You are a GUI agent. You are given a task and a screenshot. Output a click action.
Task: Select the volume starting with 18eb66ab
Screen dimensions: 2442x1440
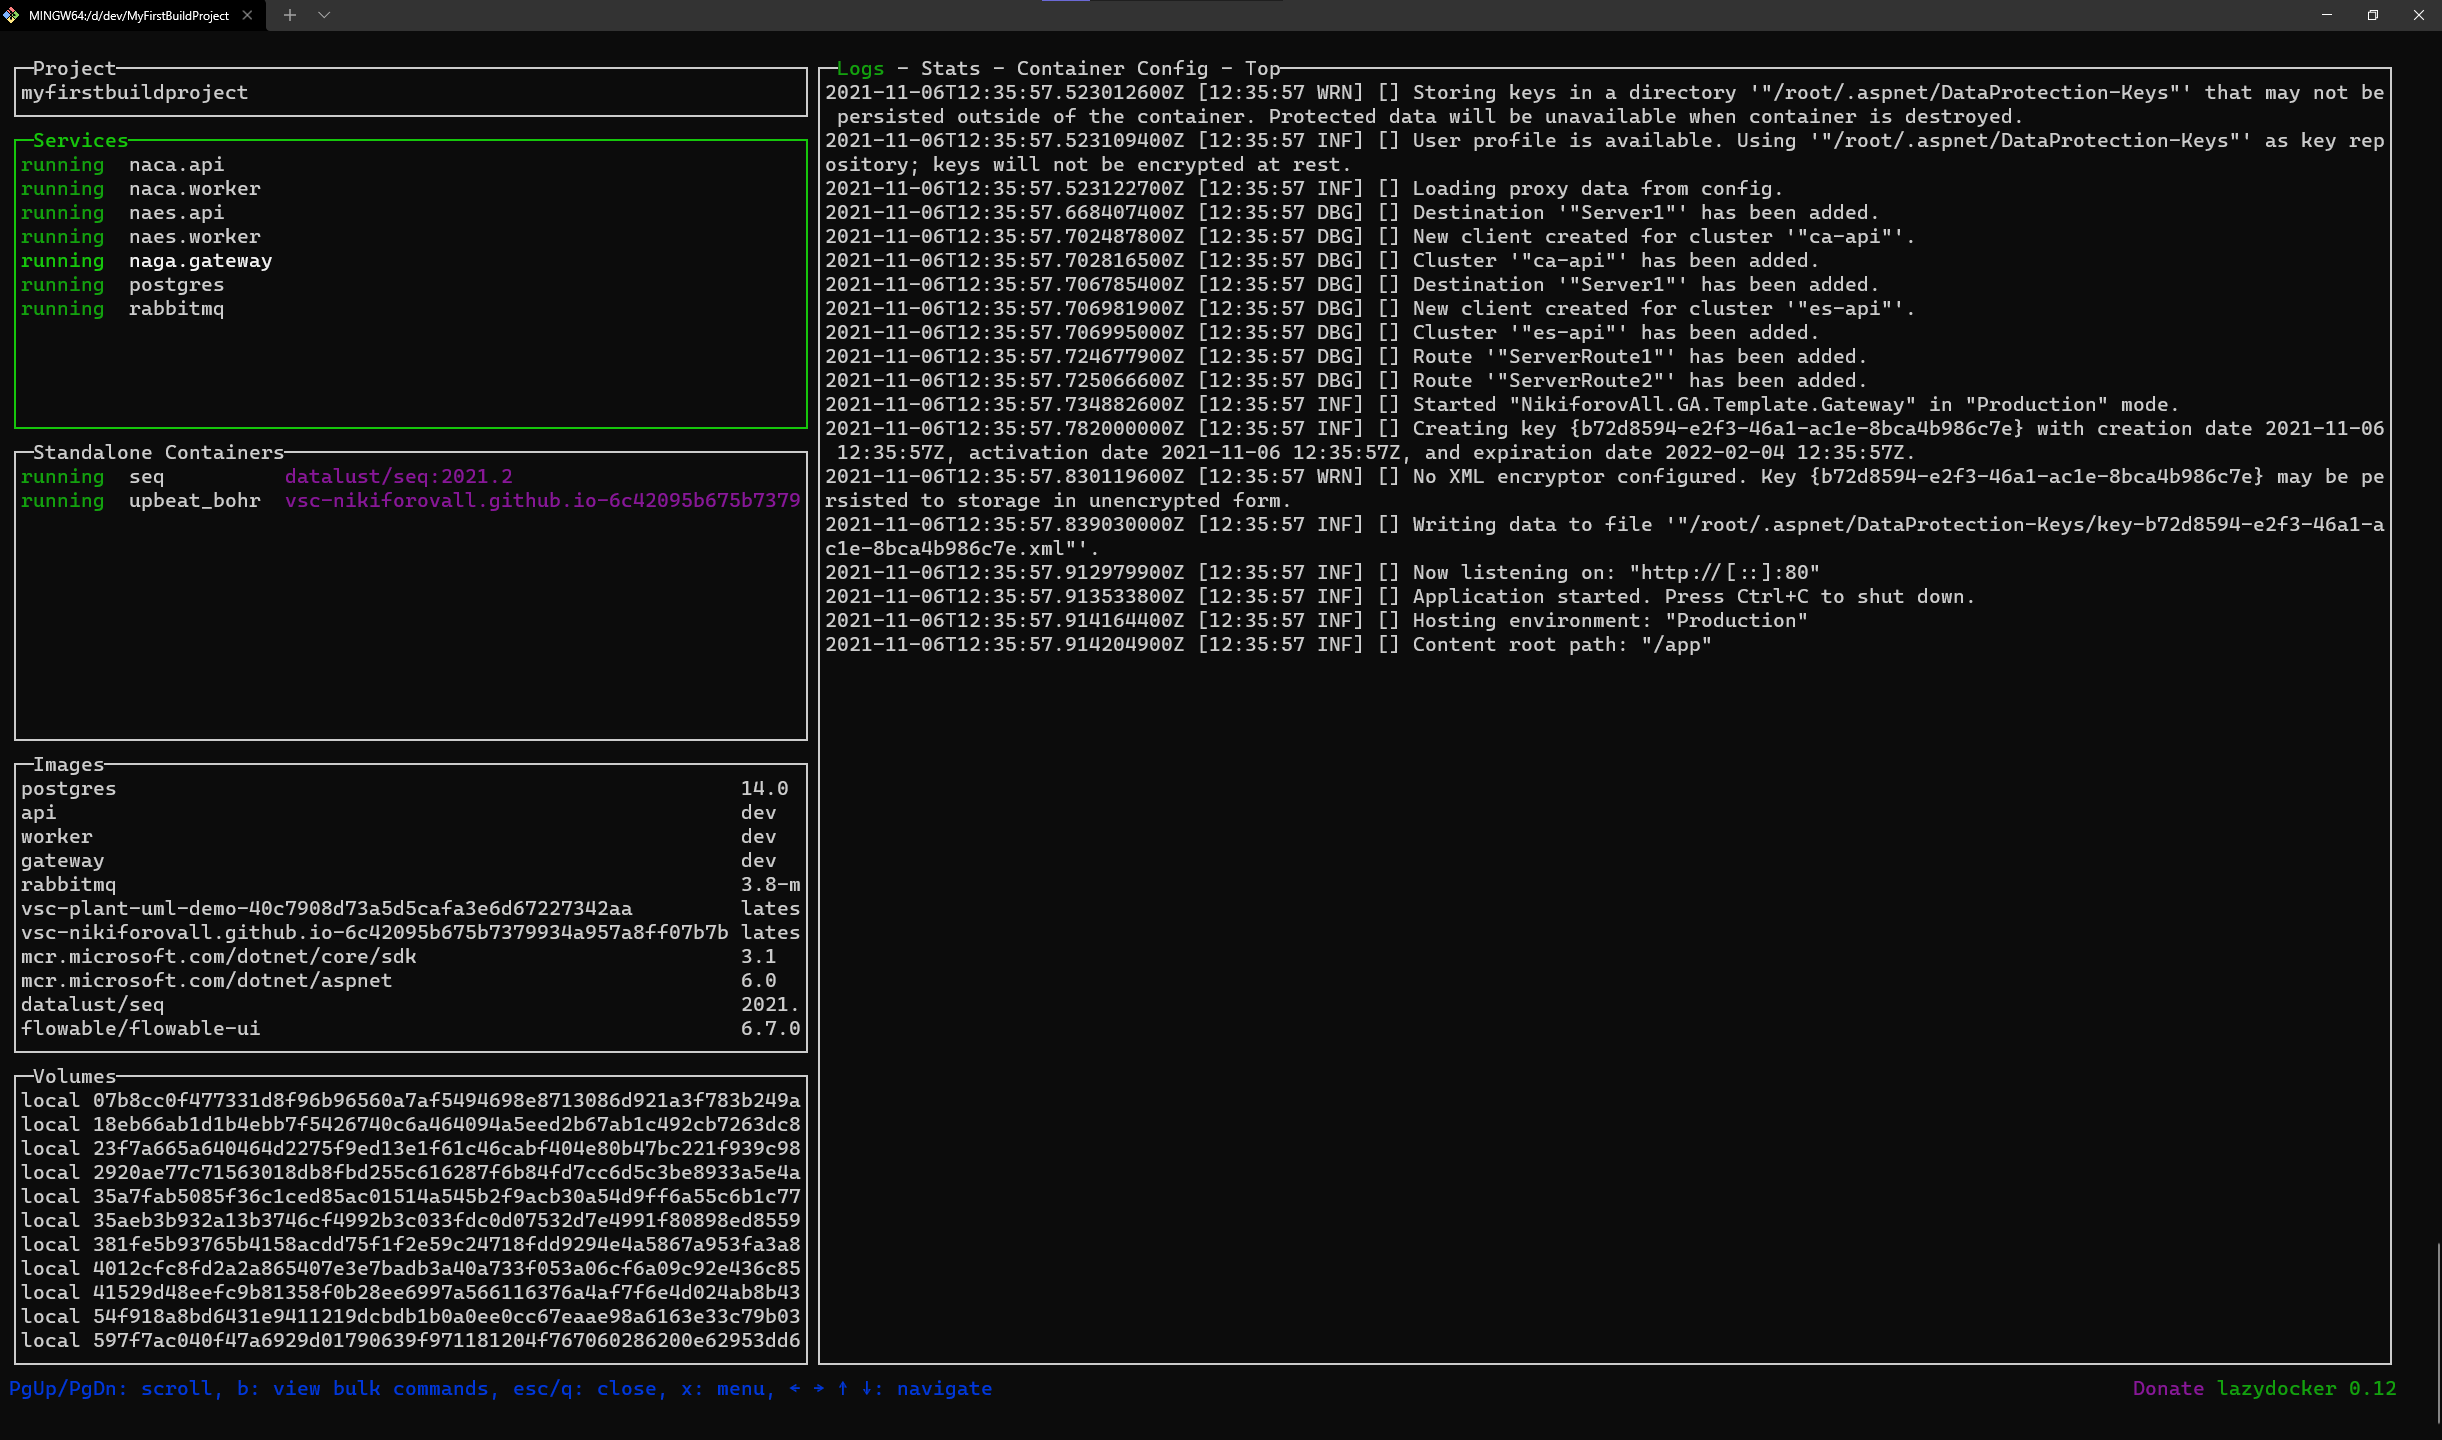point(411,1124)
